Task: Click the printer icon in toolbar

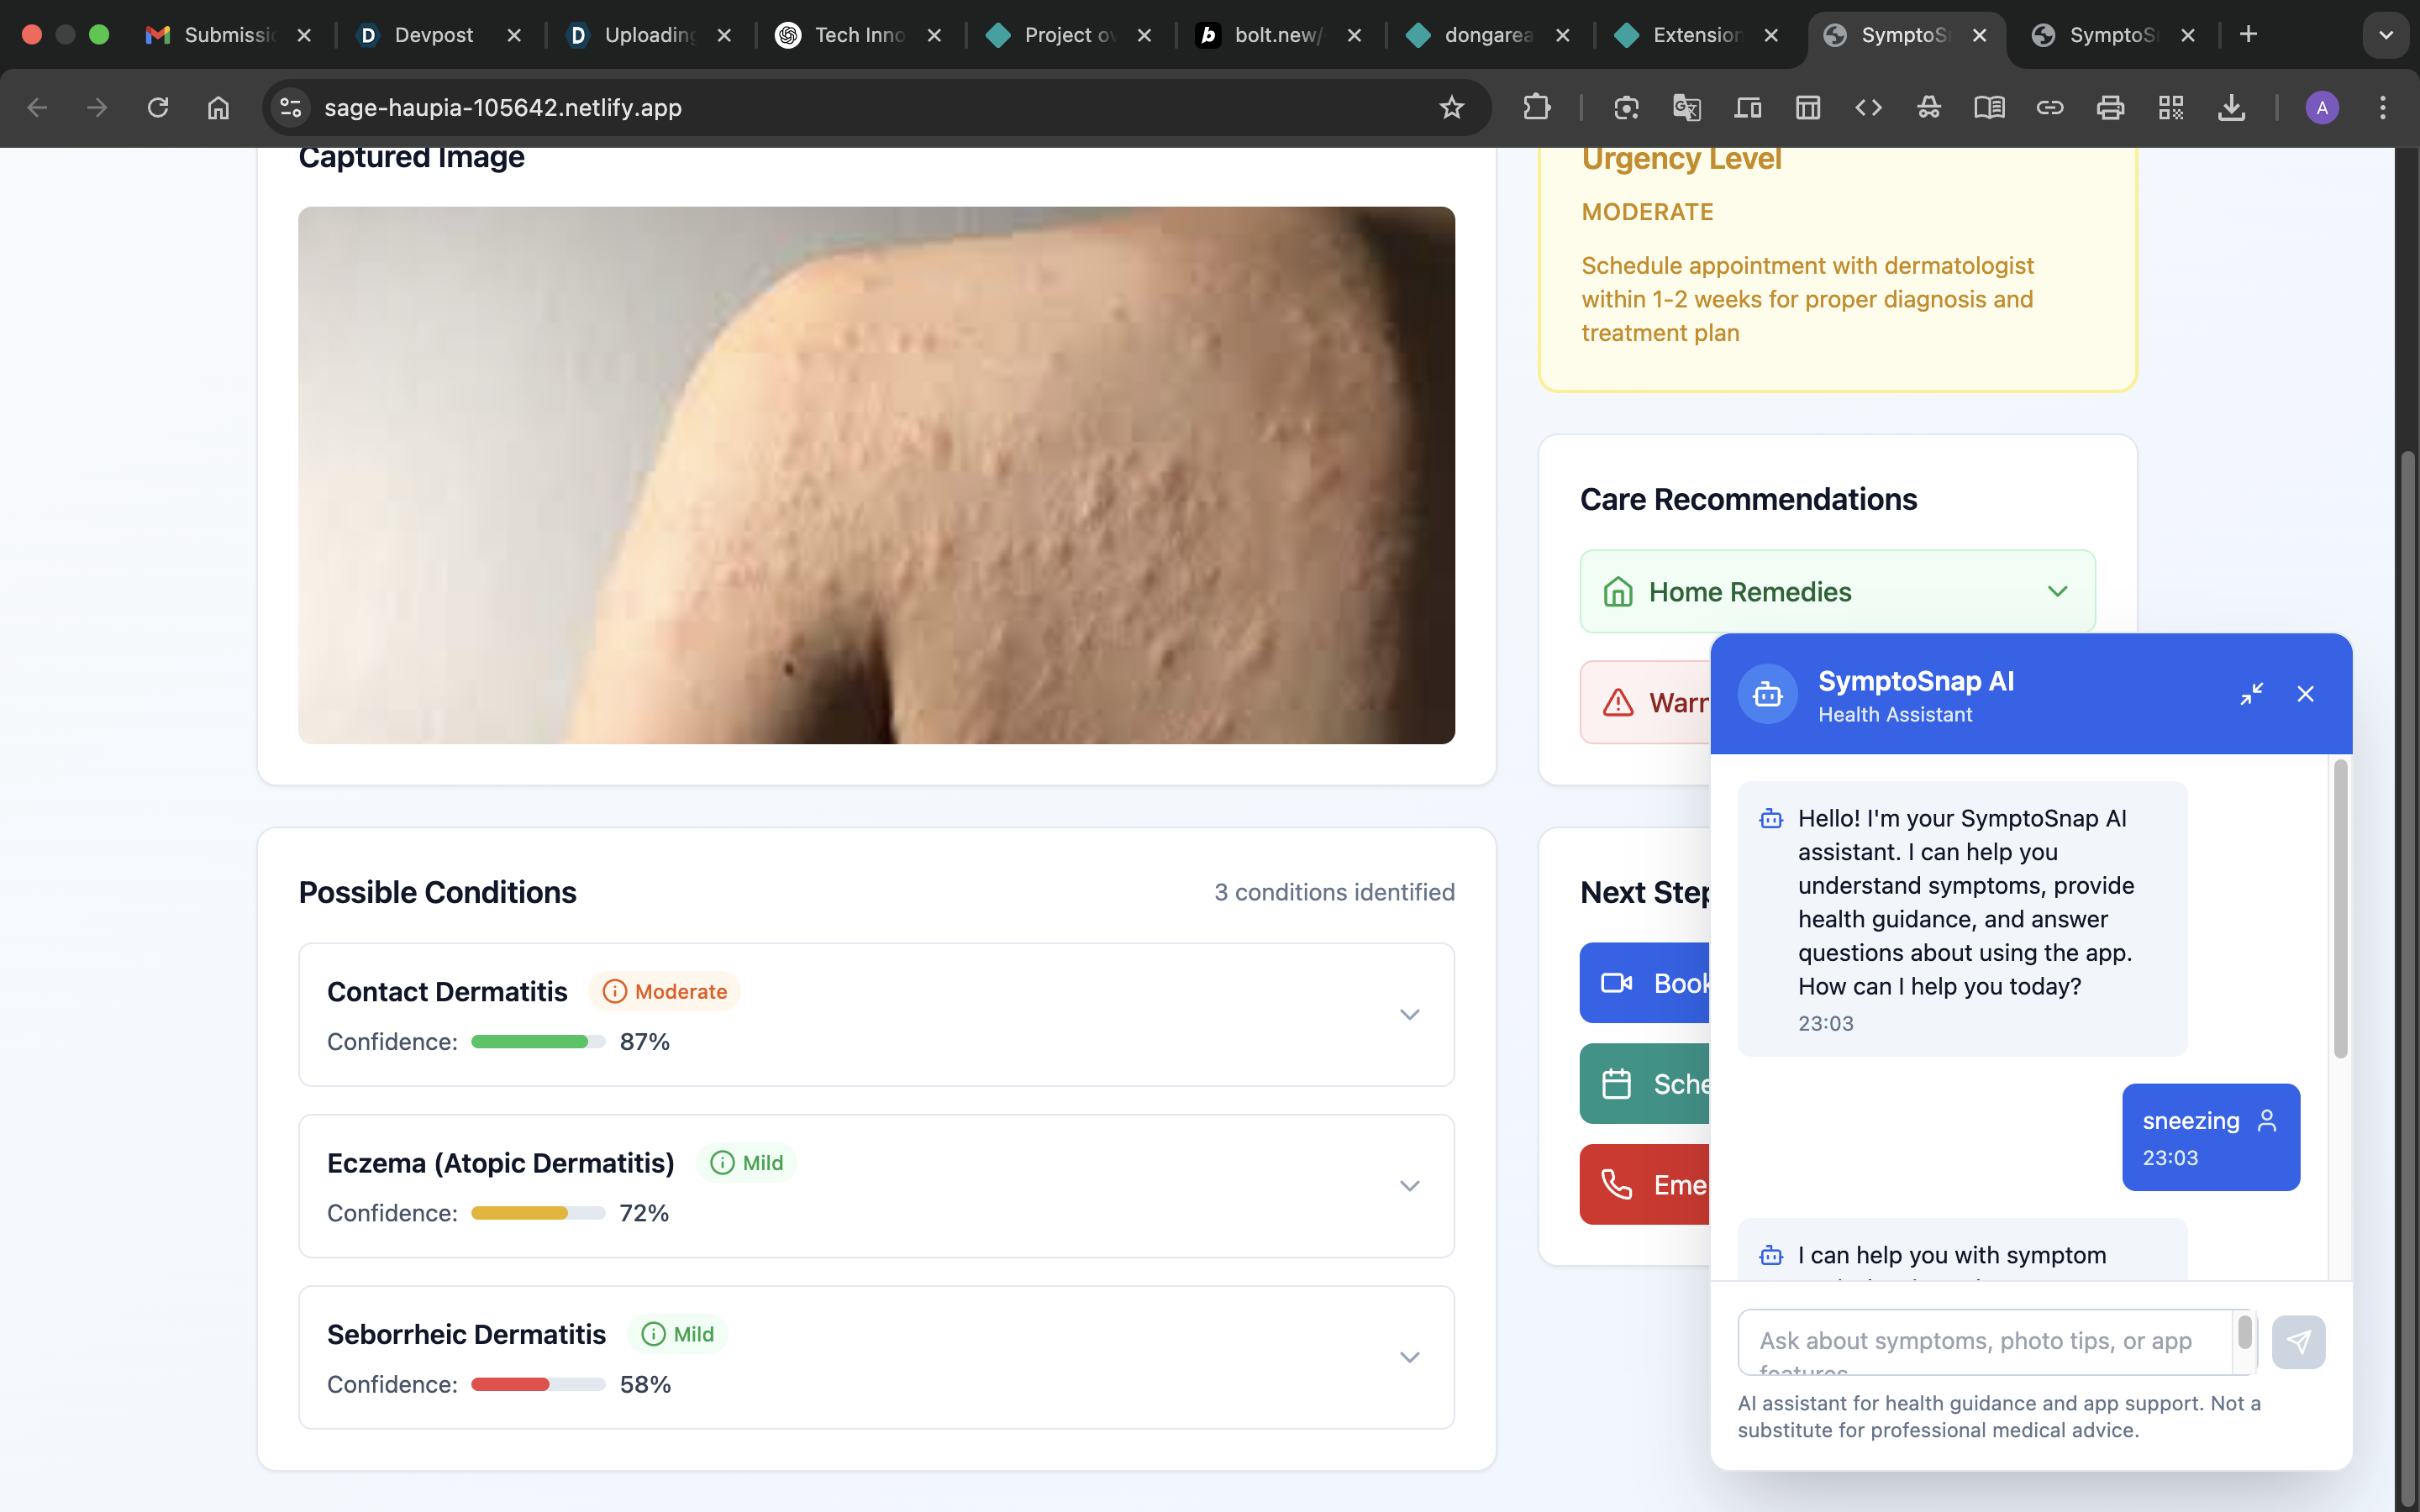Action: (x=2110, y=107)
